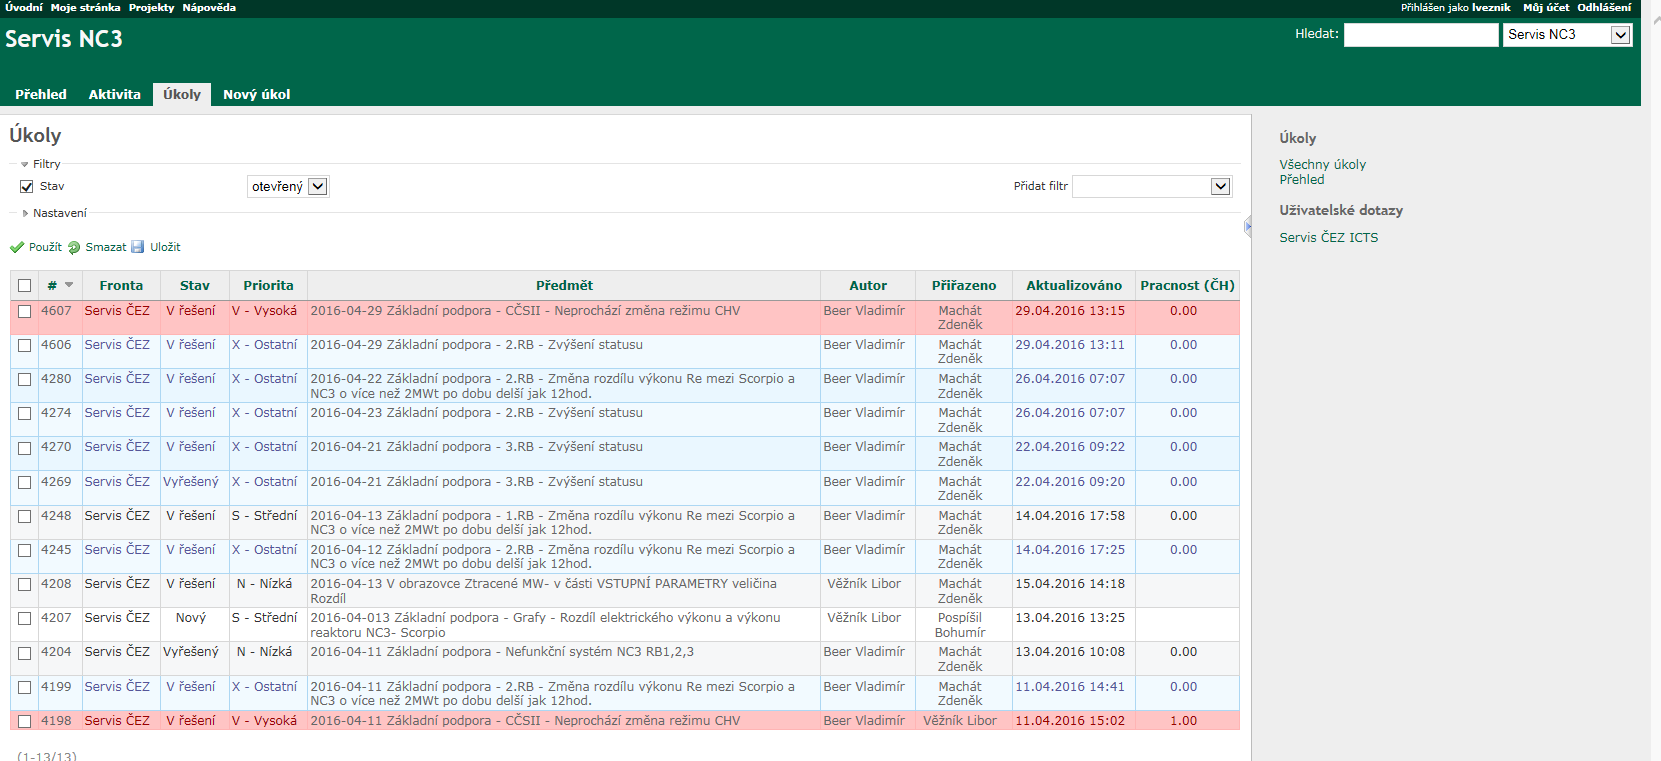Open subject '2016-04-29 Základní podpora - 2.RB - Zvýšení statusu'
This screenshot has height=761, width=1661.
(476, 345)
